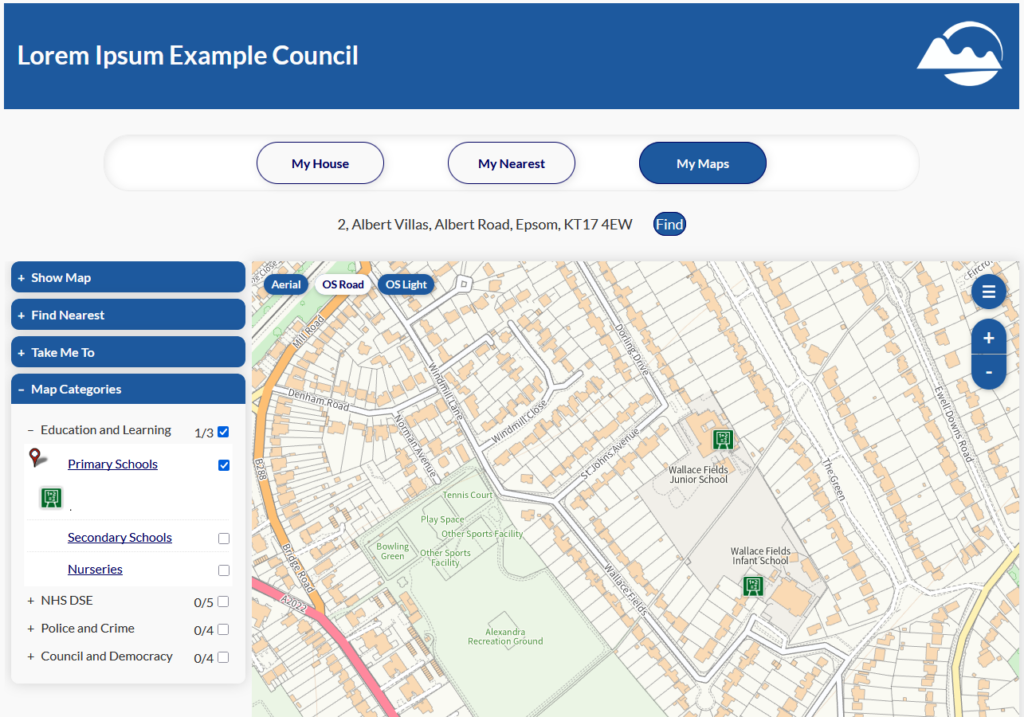Switch basemap to Aerial
Screen dimensions: 1024x717
pyautogui.click(x=286, y=284)
